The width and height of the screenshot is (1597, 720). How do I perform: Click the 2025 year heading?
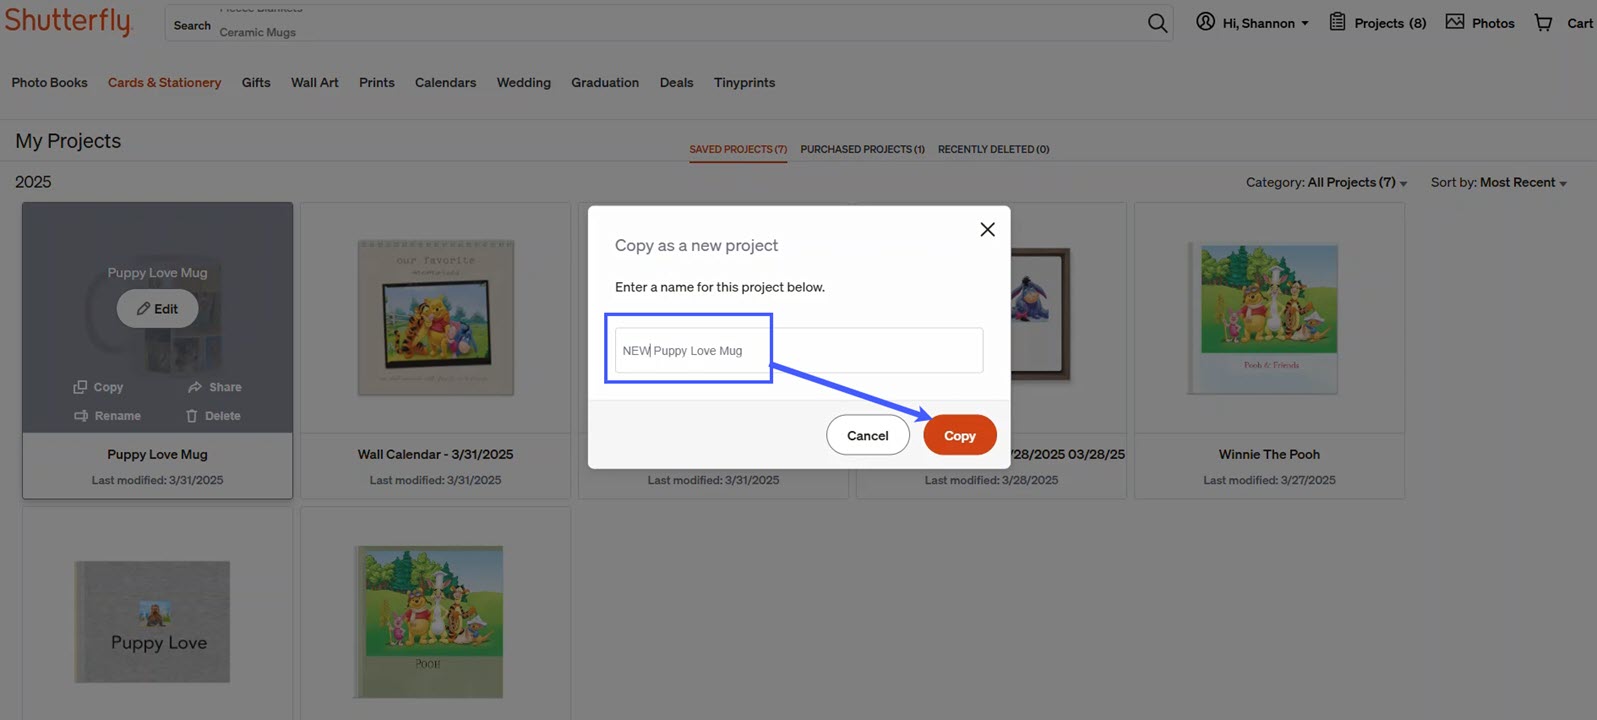33,182
